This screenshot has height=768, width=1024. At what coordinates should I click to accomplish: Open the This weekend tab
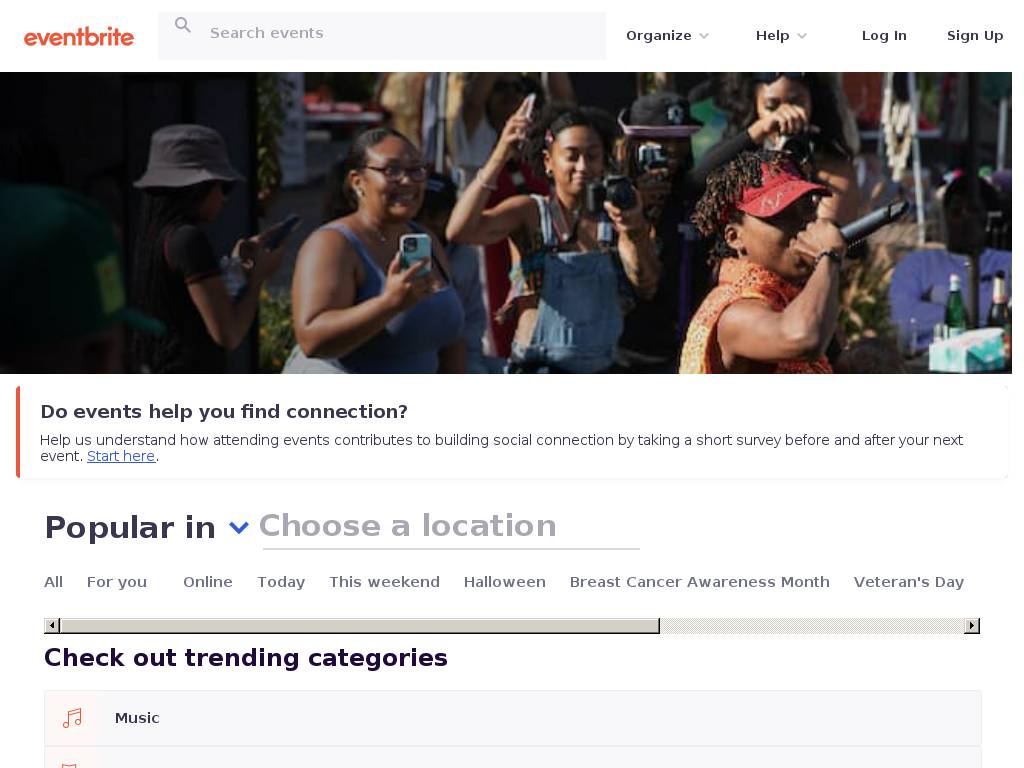click(385, 582)
